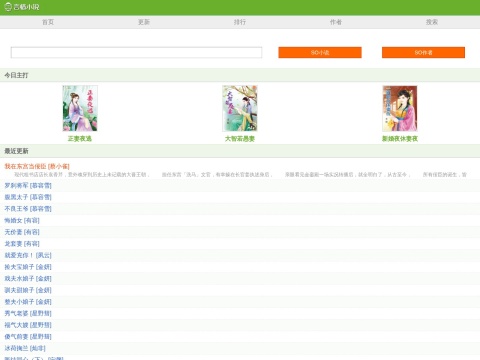Open the 就爱炸你！[凯云] entry

[x=28, y=255]
